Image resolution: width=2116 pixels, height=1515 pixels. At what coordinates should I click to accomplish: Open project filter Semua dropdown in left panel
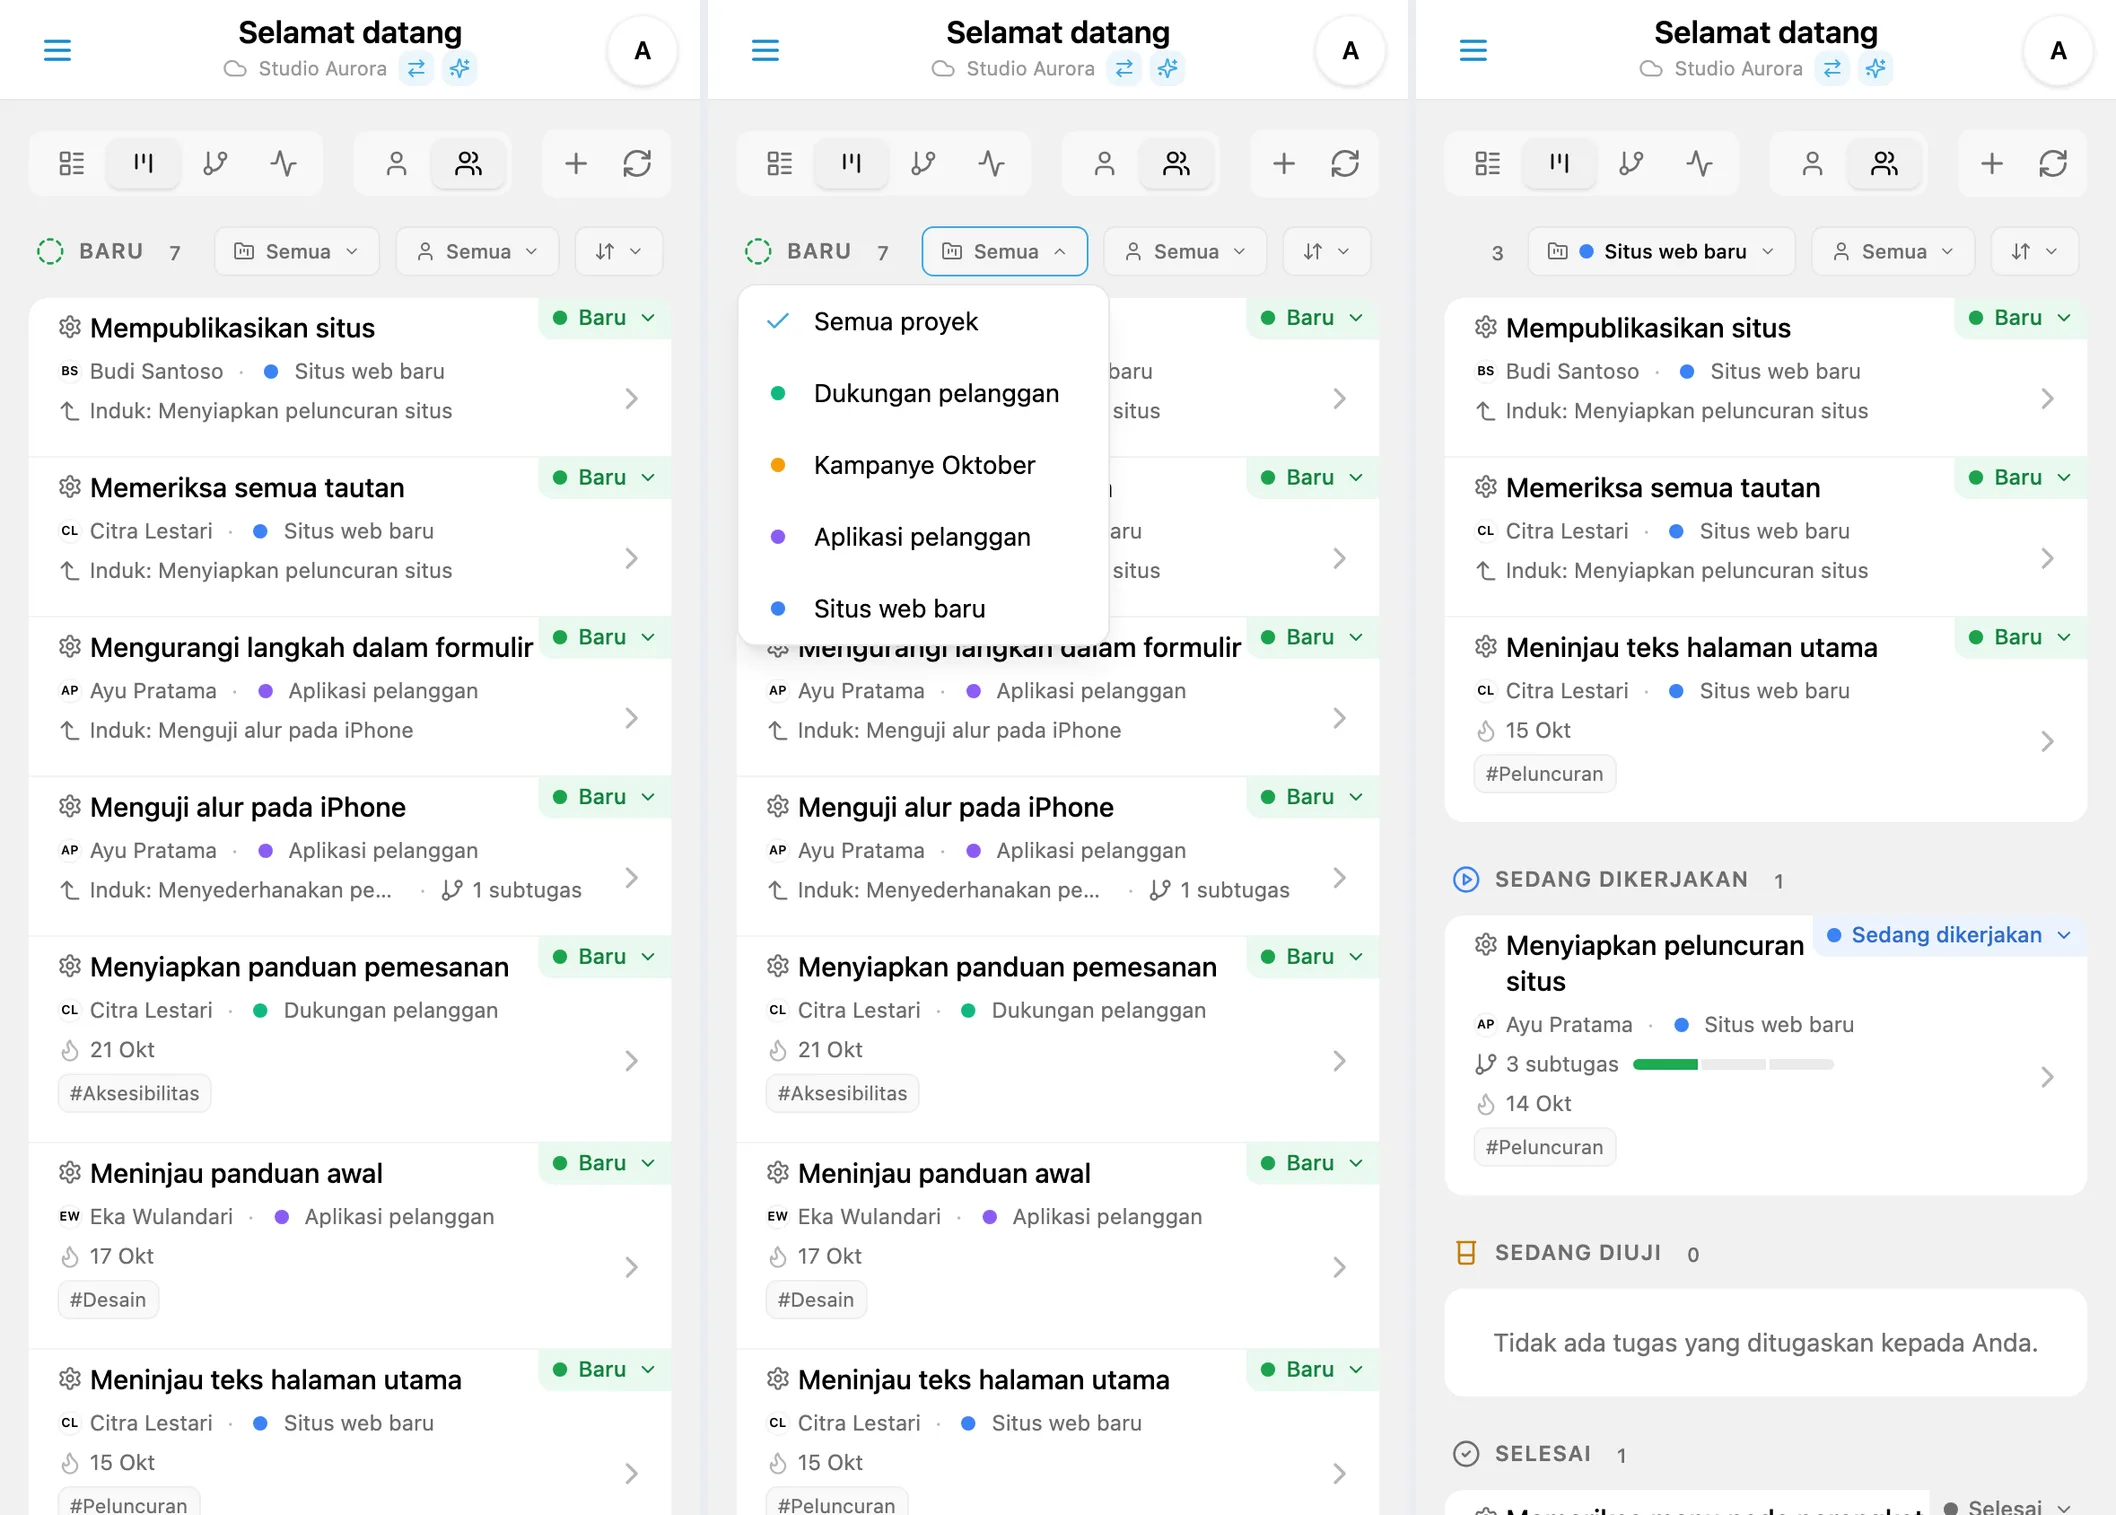click(297, 251)
